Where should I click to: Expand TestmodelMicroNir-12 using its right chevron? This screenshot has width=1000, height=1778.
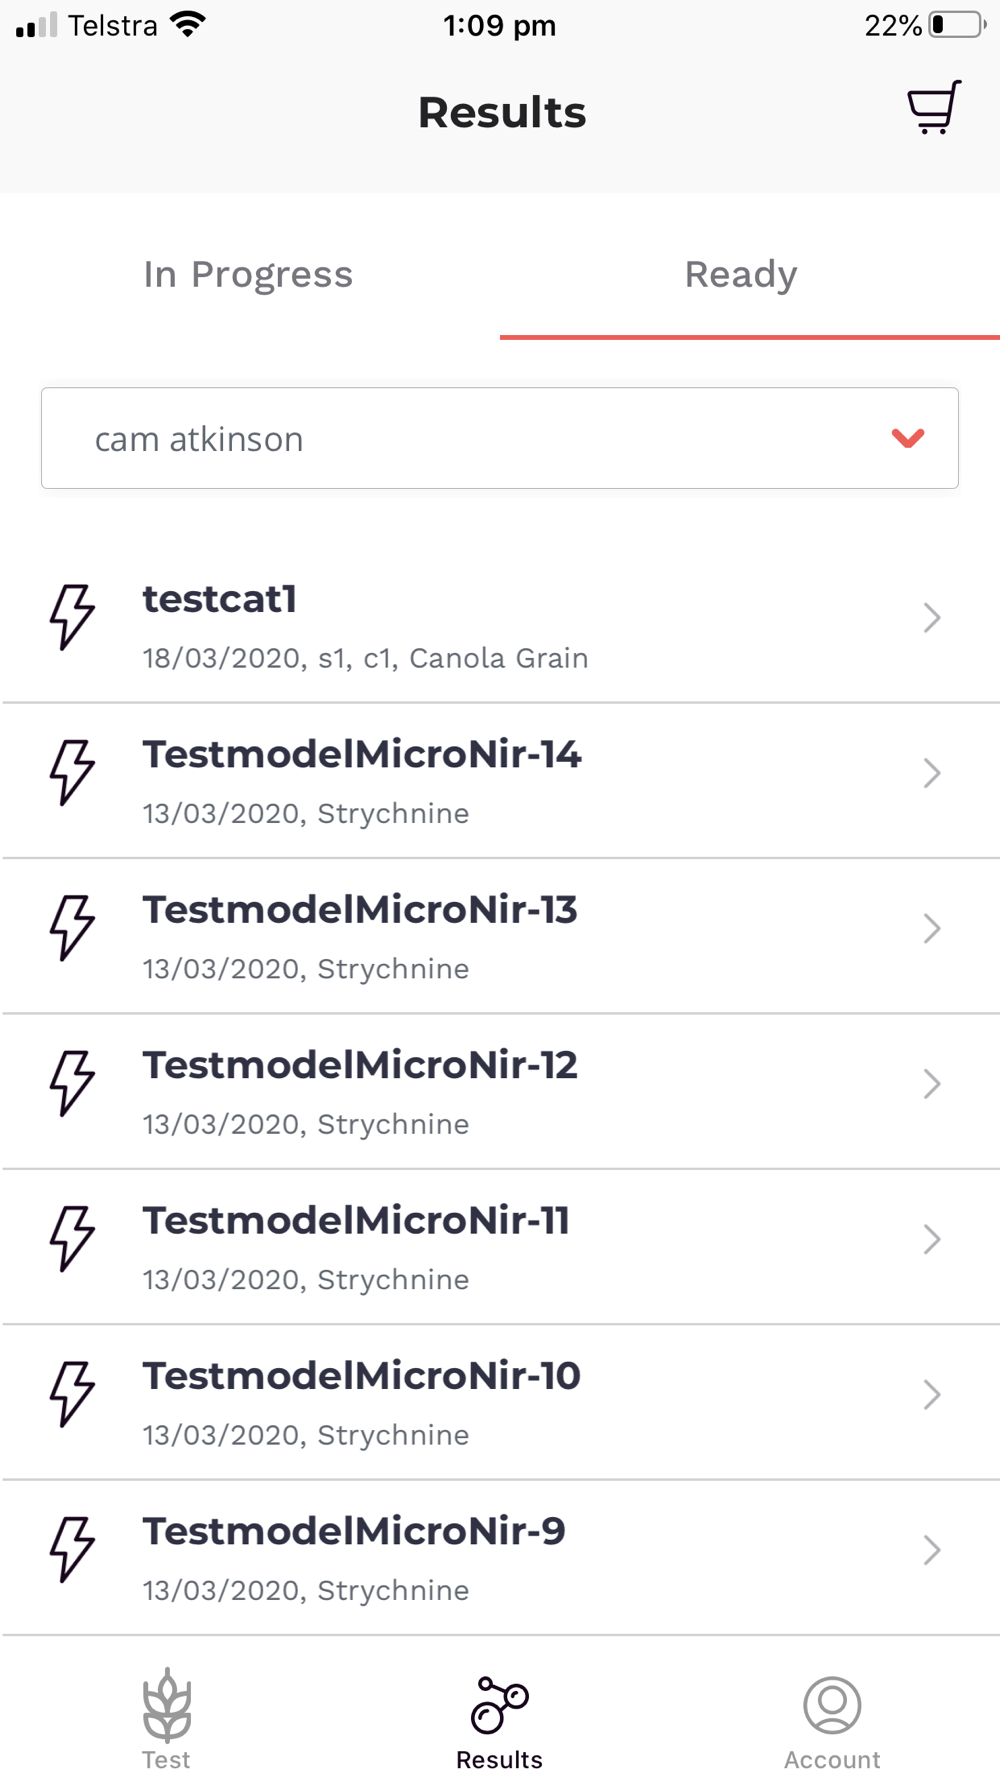pyautogui.click(x=932, y=1084)
